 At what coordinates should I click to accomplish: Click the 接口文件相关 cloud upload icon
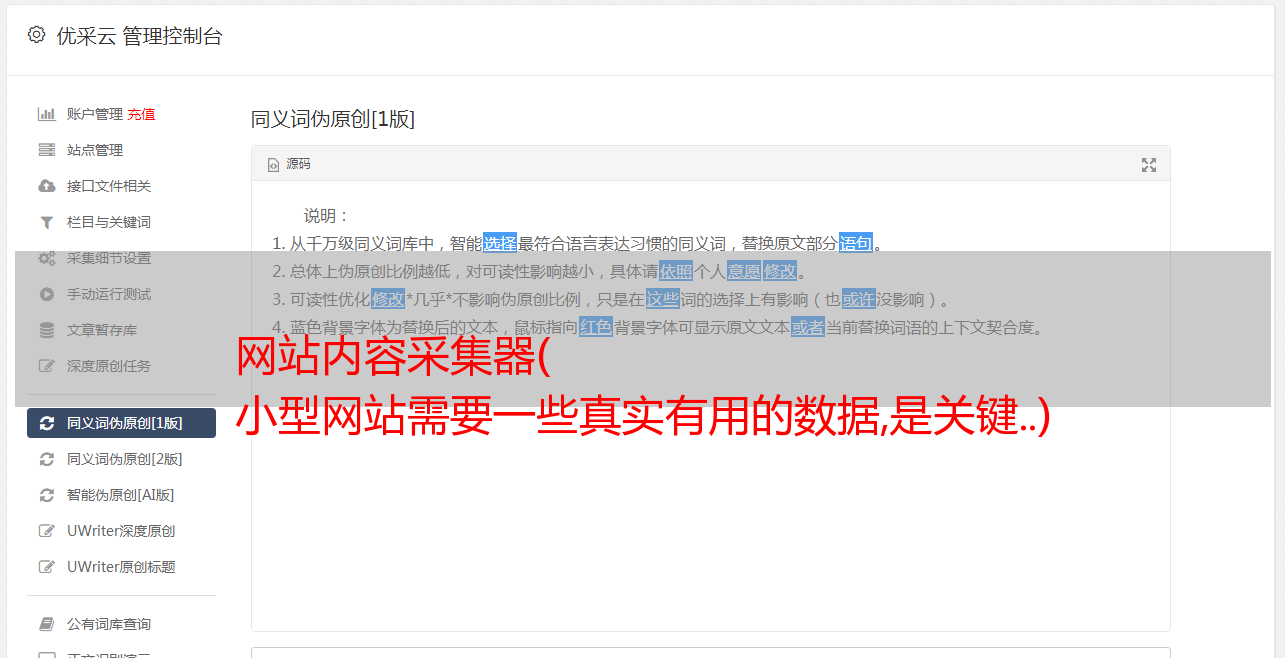[x=46, y=186]
